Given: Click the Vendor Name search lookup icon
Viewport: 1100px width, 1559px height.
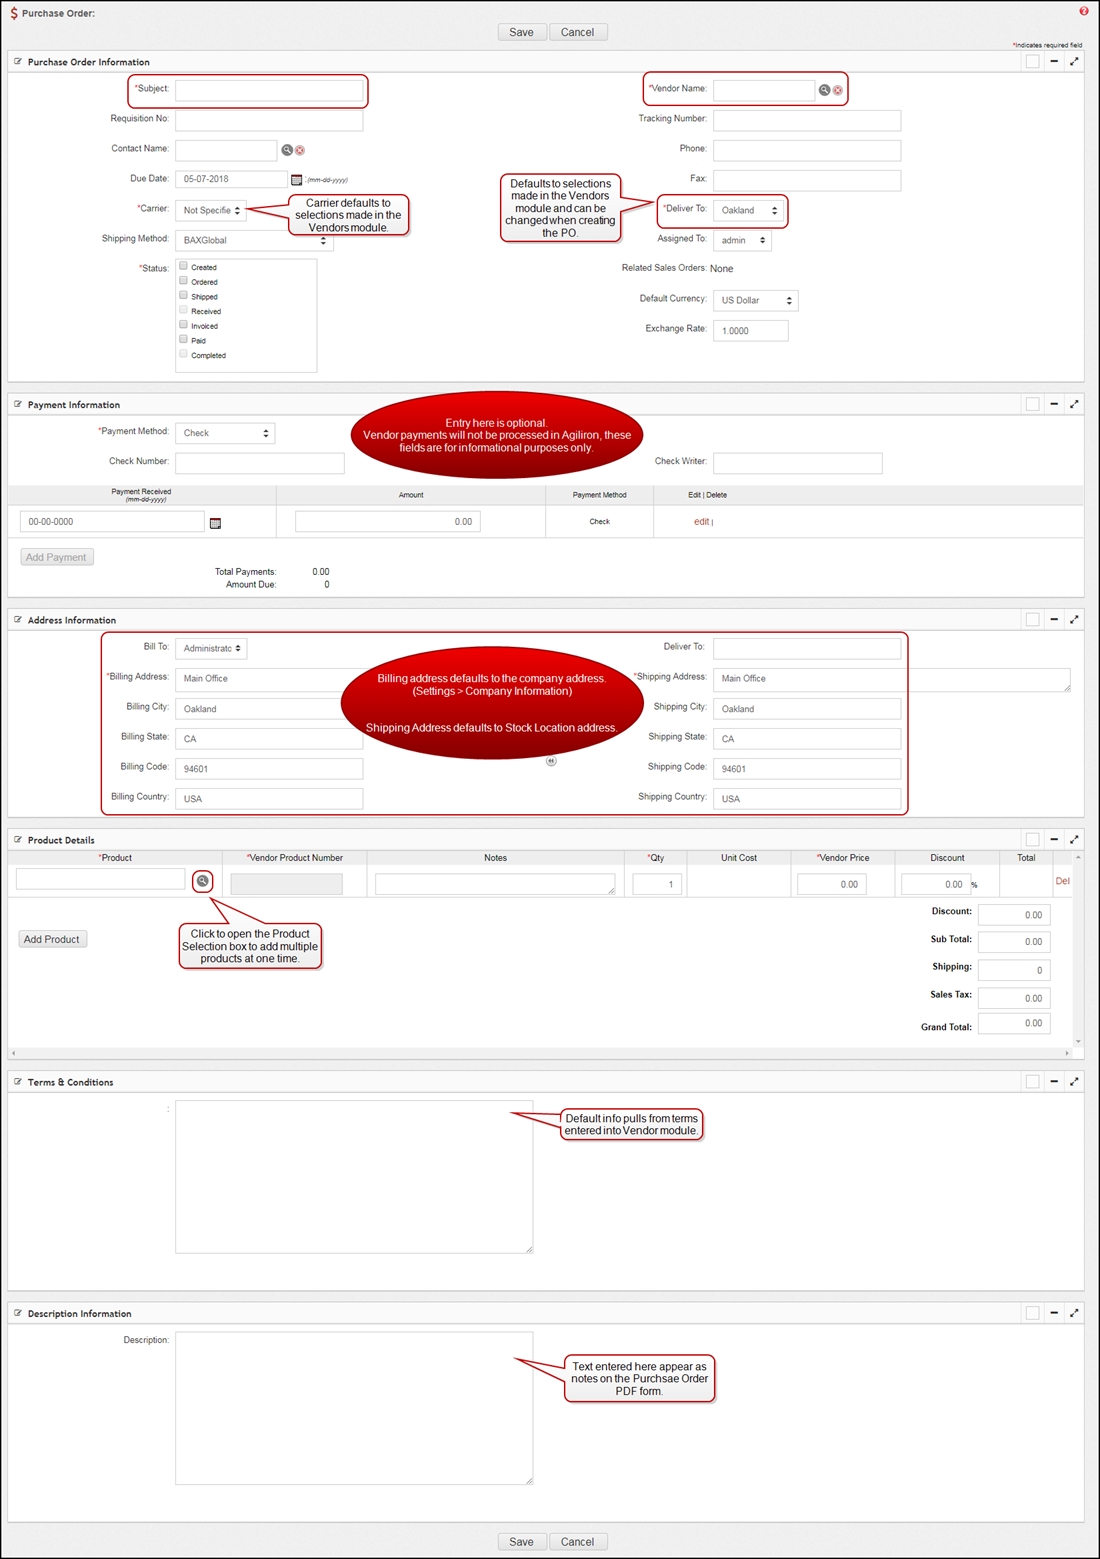Looking at the screenshot, I should [824, 90].
